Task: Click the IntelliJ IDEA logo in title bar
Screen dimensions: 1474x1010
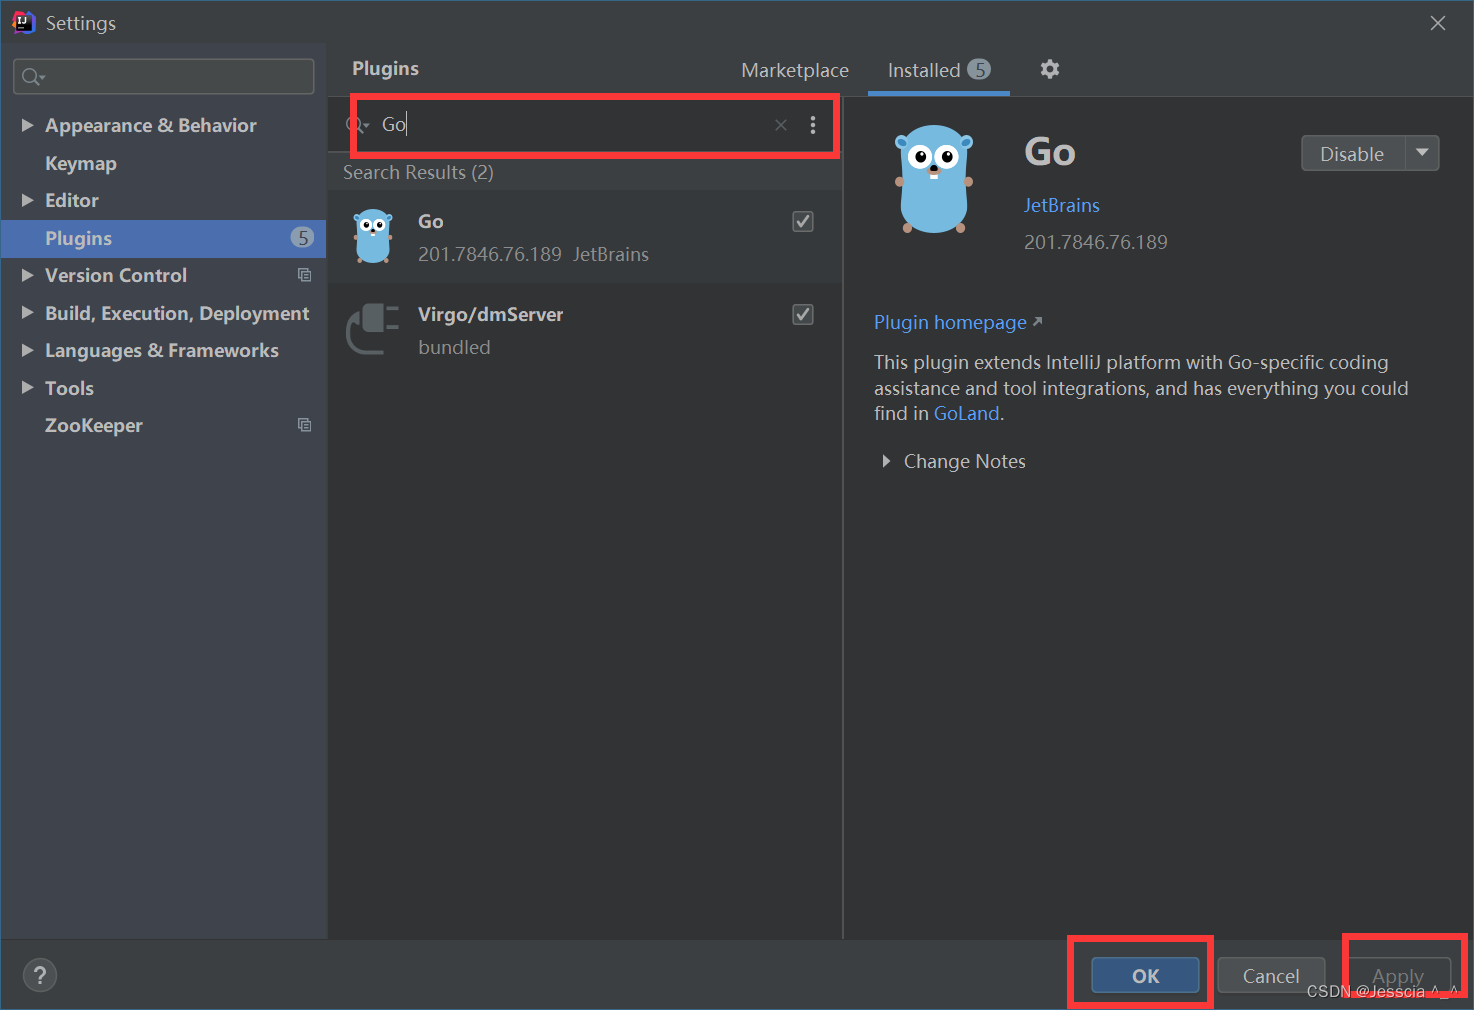Action: pos(23,22)
